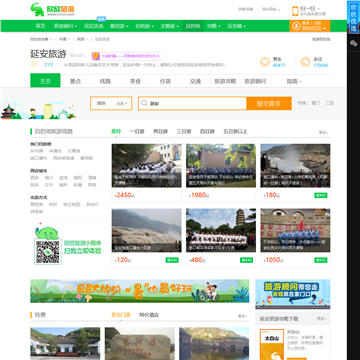Click hot search link 厦门

pos(316,103)
